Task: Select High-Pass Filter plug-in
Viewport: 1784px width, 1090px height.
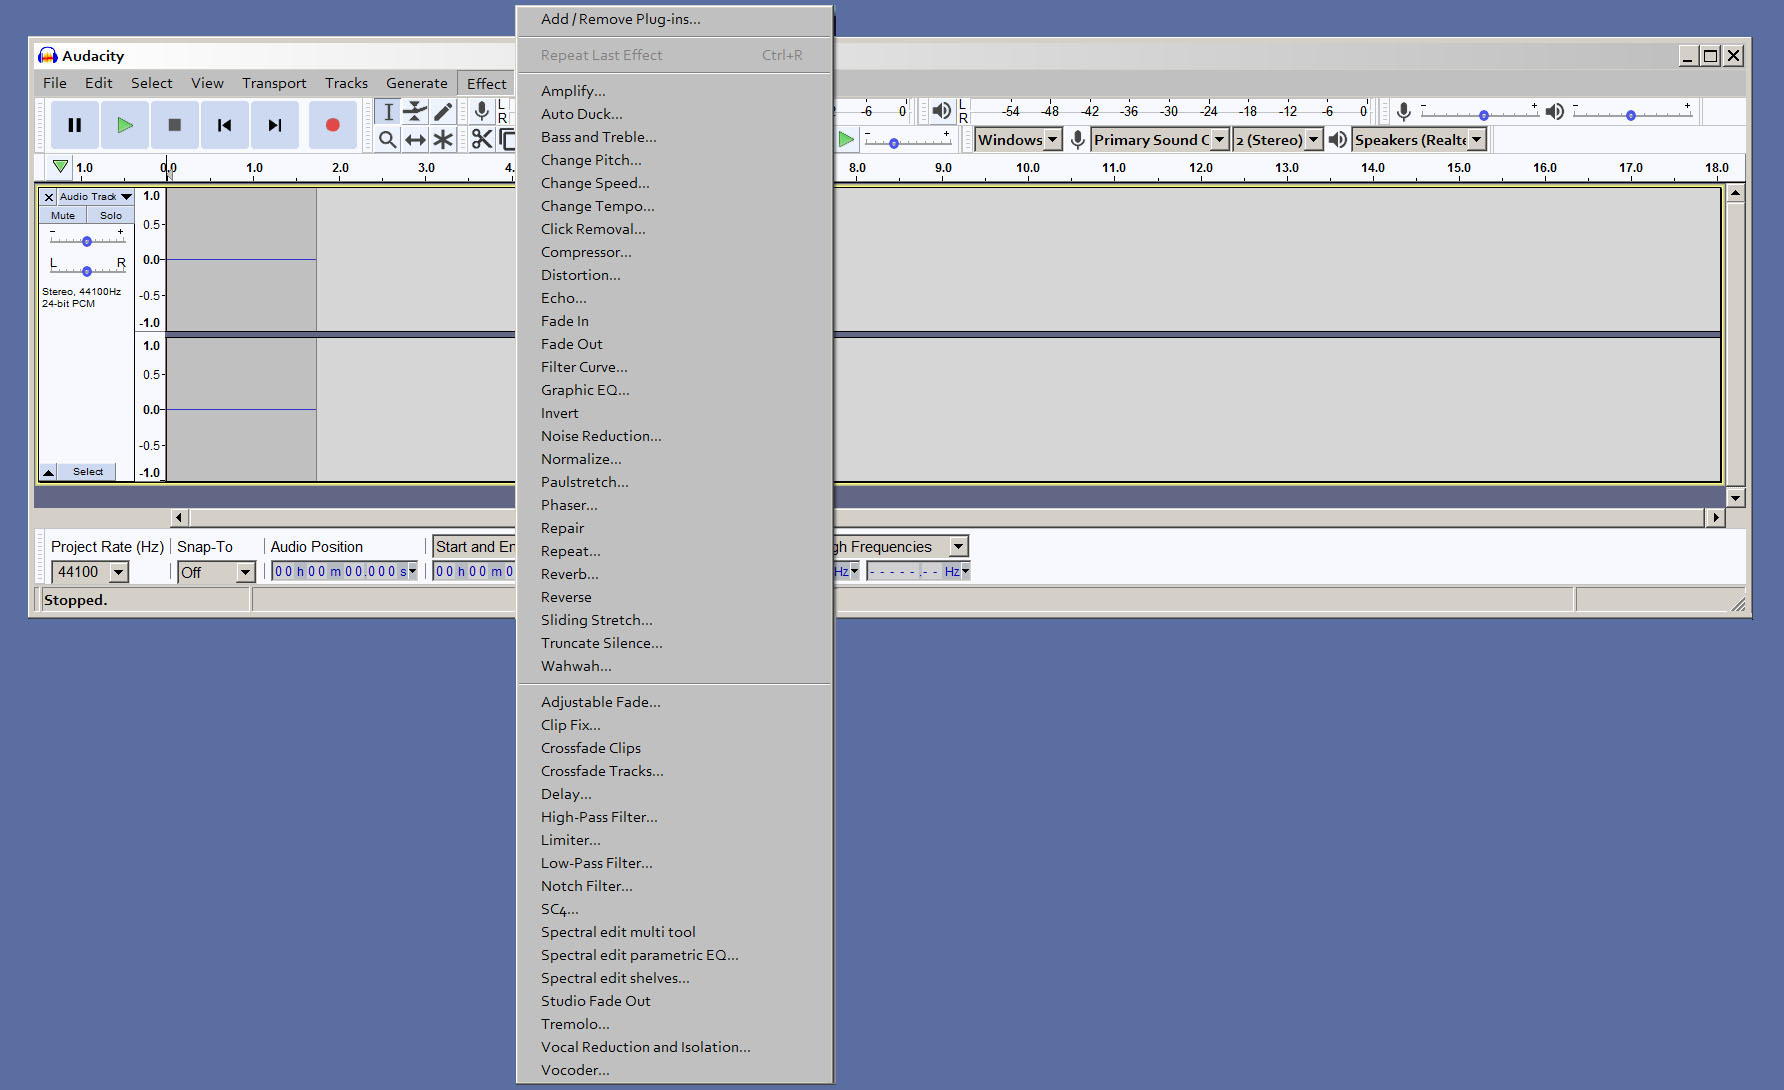Action: click(x=674, y=817)
